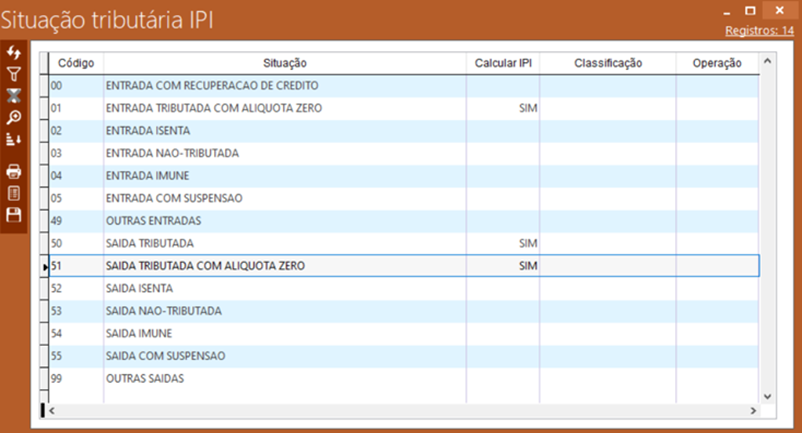802x433 pixels.
Task: Open the report document icon
Action: point(14,192)
